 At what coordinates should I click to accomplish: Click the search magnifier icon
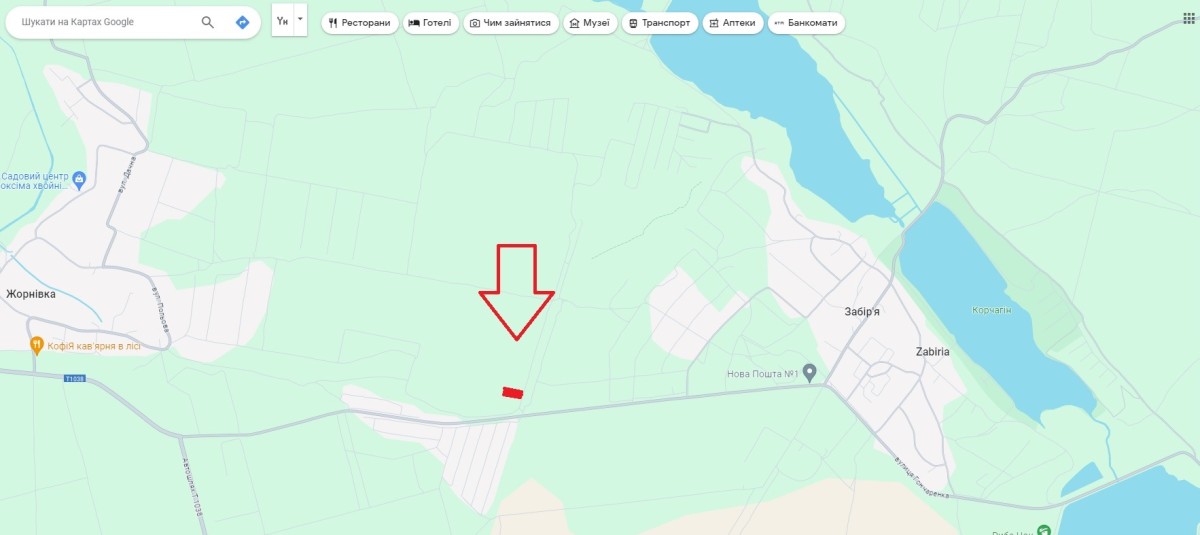(208, 22)
